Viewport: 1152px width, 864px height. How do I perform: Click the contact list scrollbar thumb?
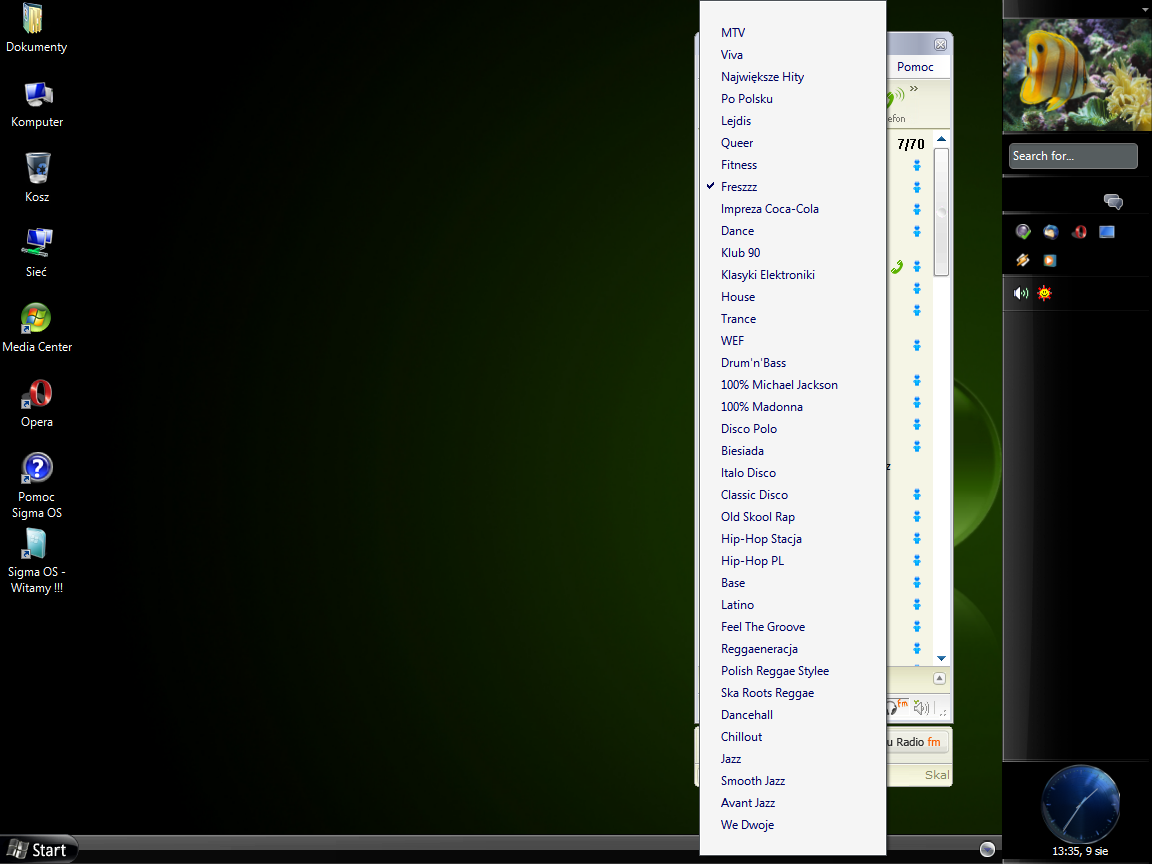(941, 212)
